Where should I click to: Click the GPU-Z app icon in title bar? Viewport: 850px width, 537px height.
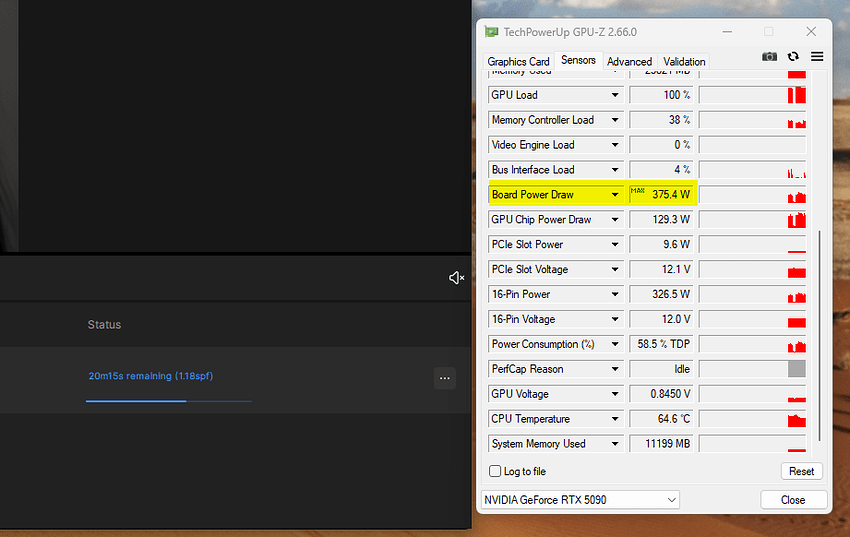click(491, 32)
